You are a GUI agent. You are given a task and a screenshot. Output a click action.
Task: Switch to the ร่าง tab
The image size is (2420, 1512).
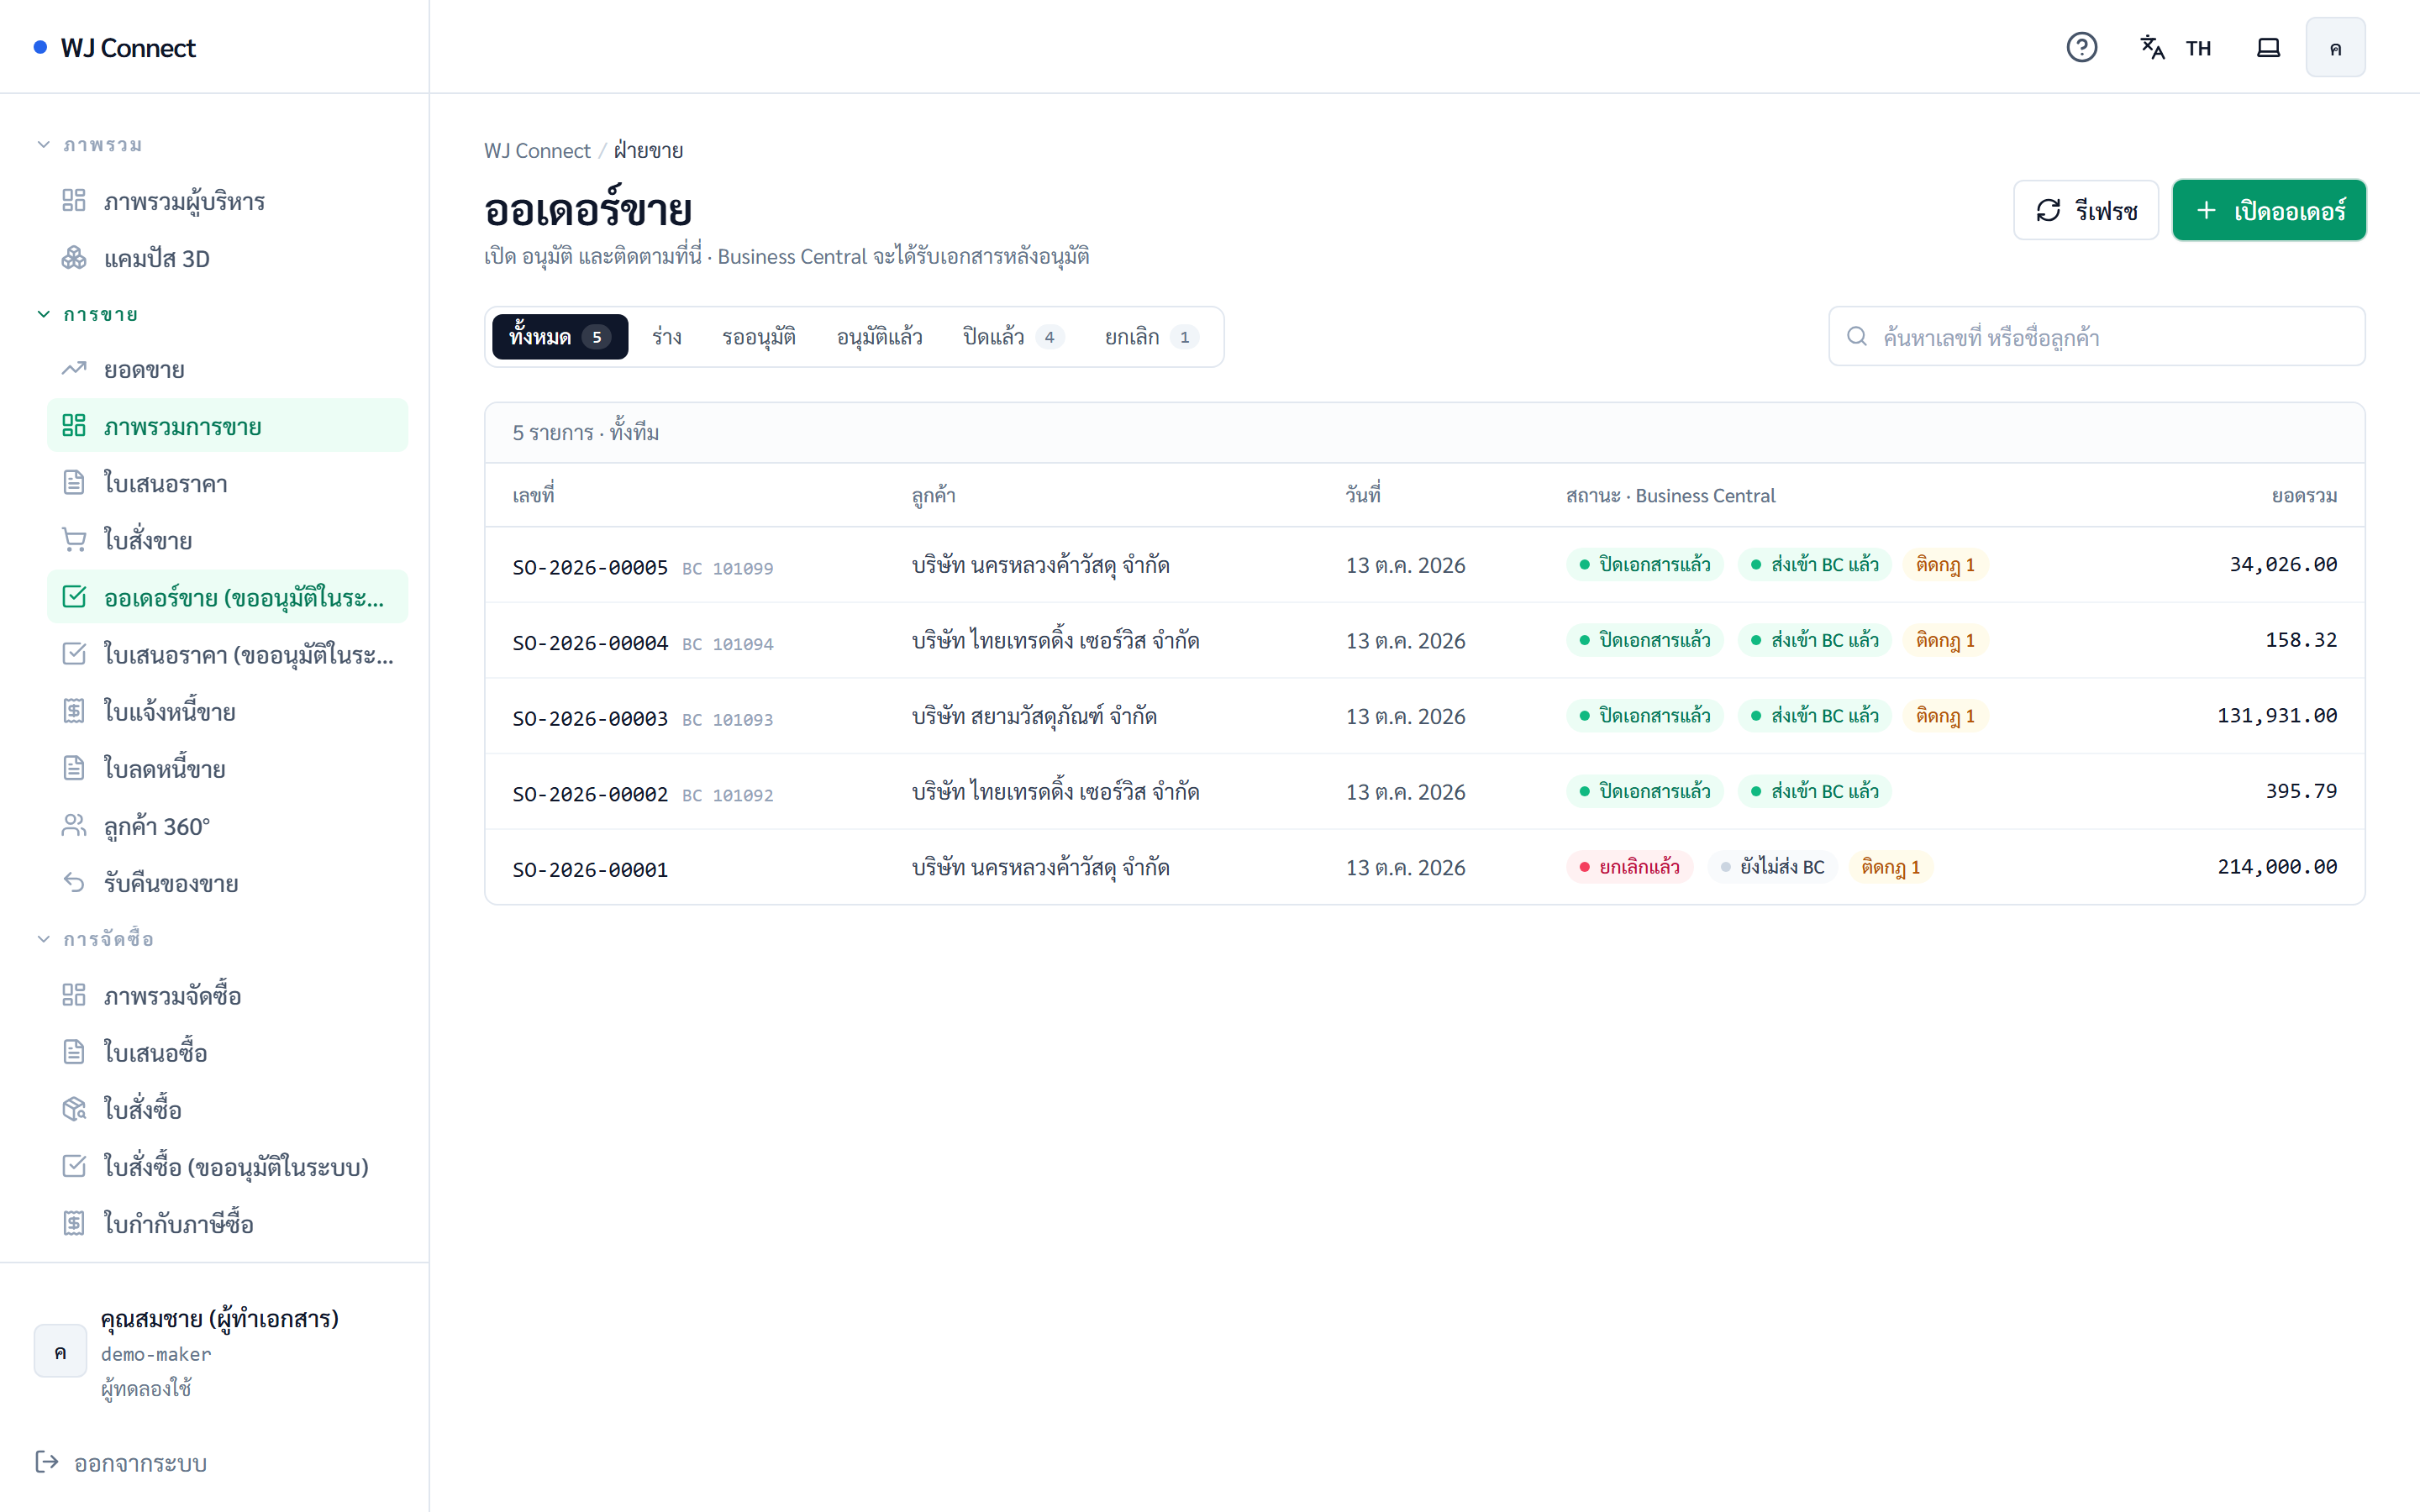tap(667, 337)
